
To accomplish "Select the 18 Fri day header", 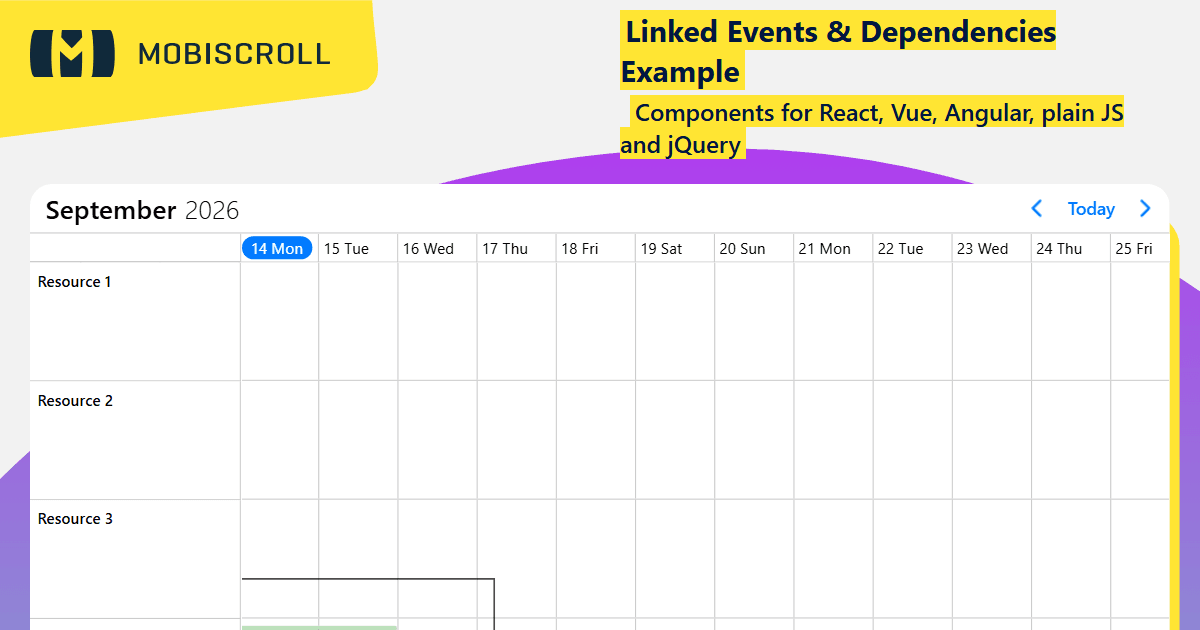I will [580, 249].
